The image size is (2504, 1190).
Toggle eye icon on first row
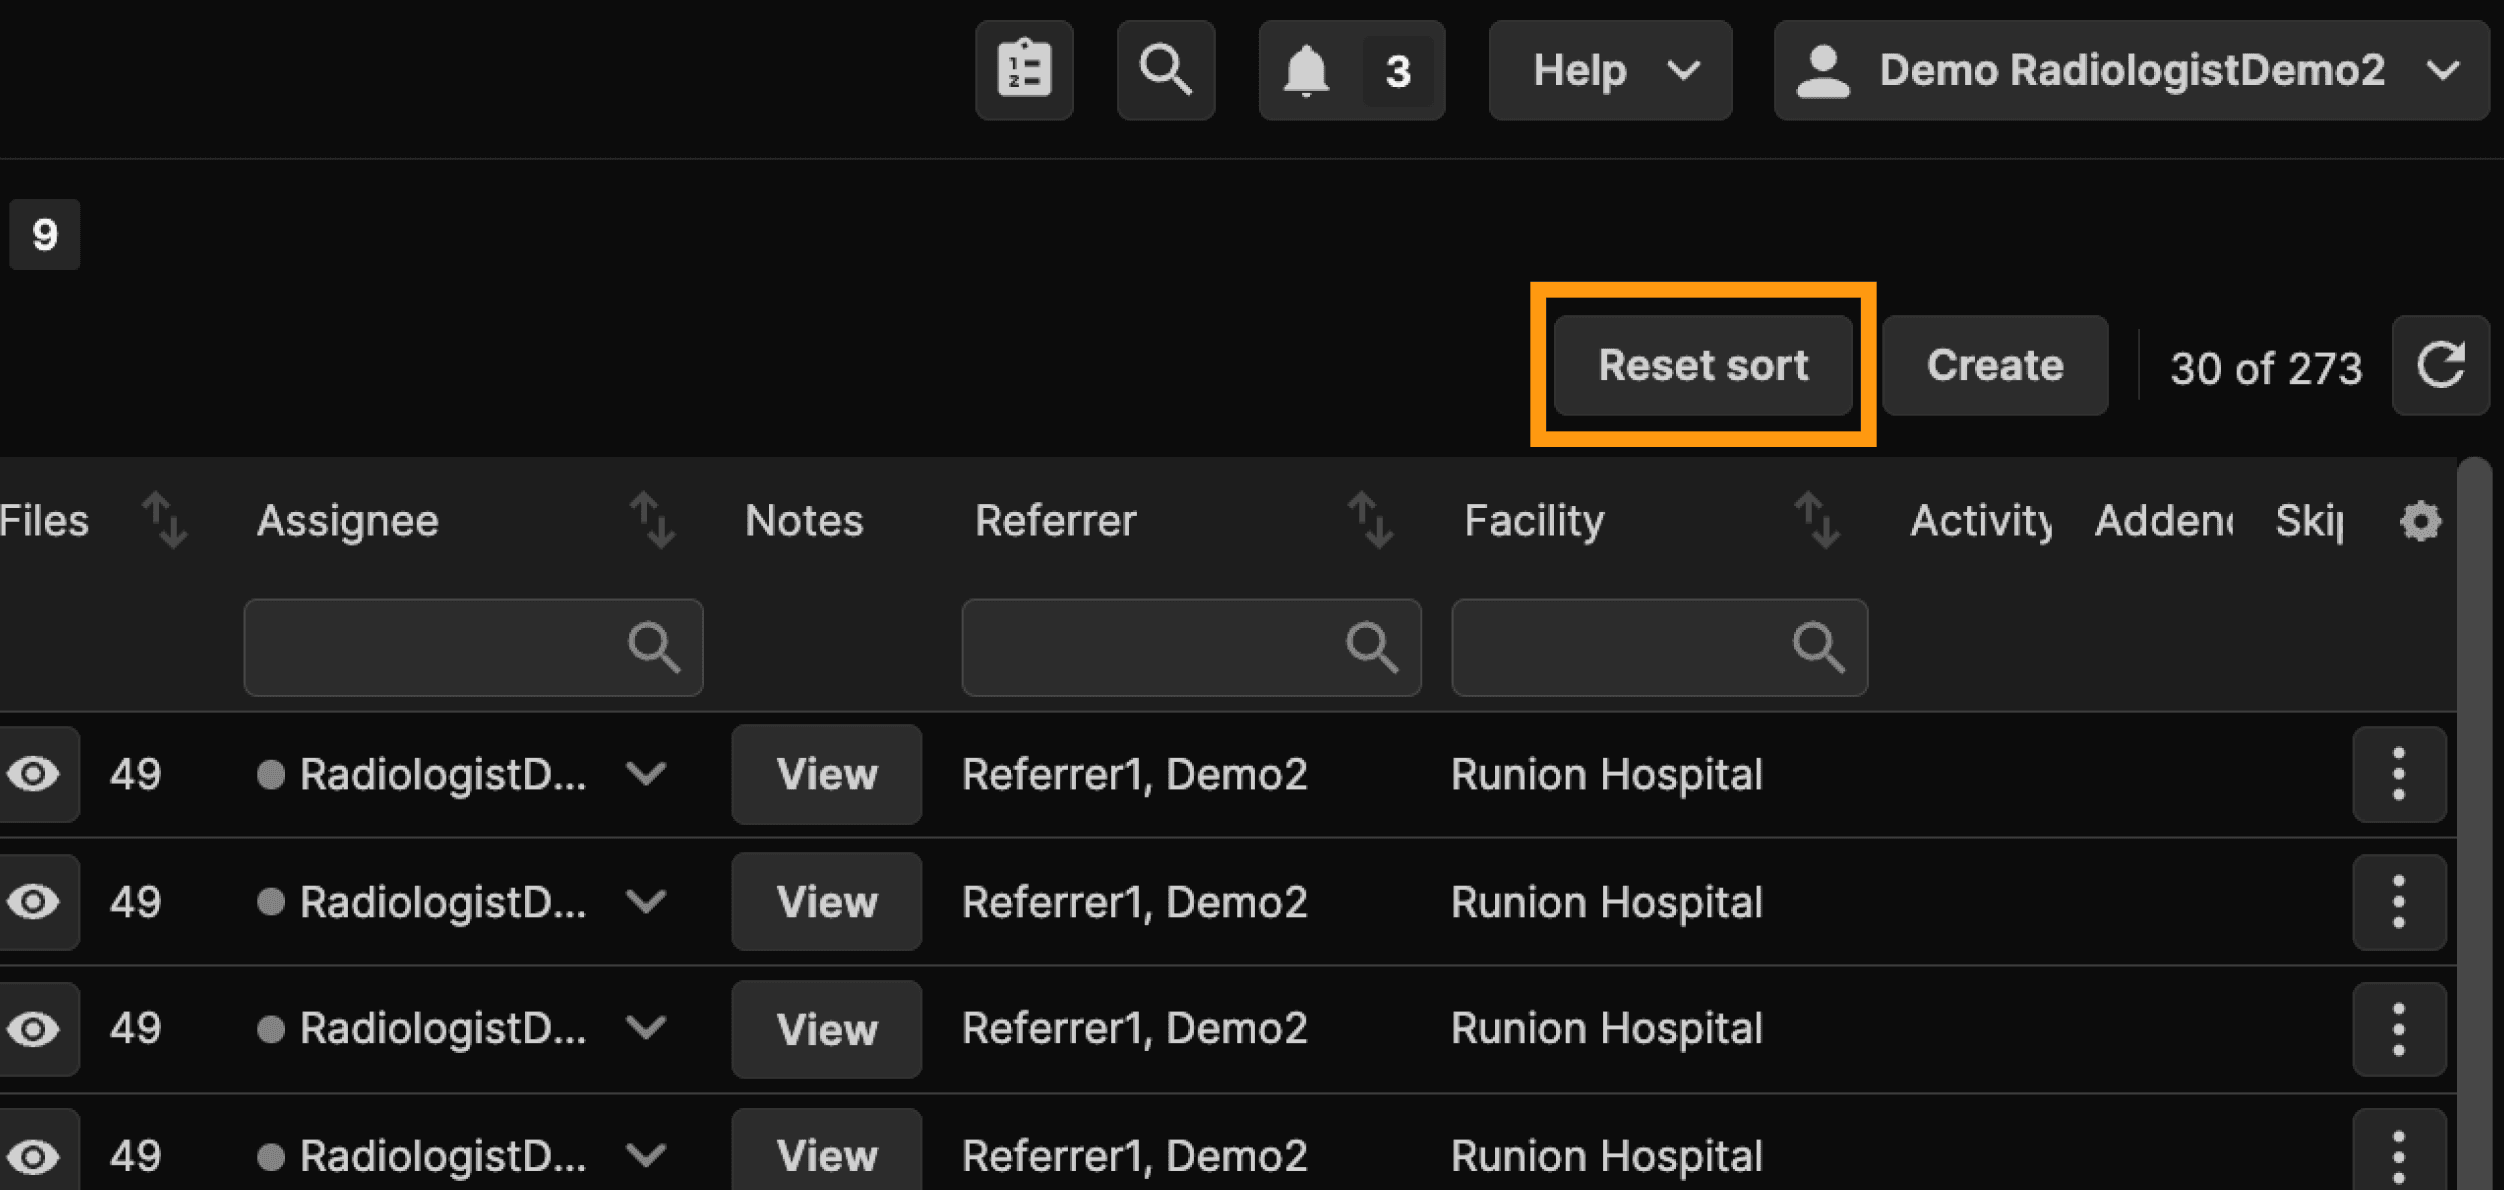34,774
